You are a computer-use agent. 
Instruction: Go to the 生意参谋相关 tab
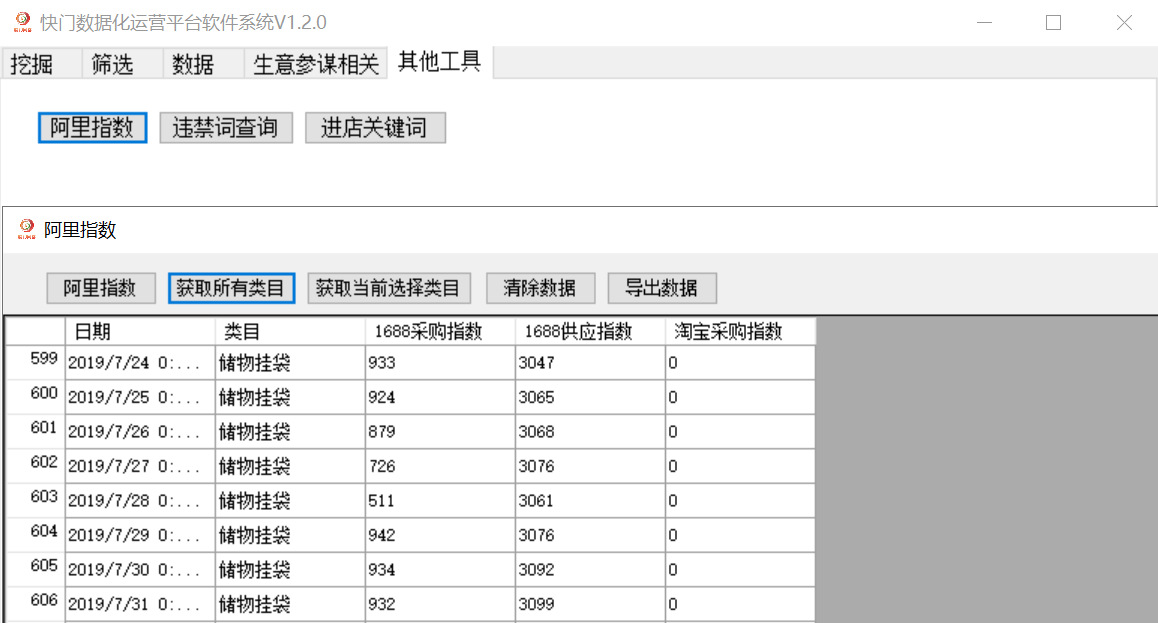(x=315, y=63)
